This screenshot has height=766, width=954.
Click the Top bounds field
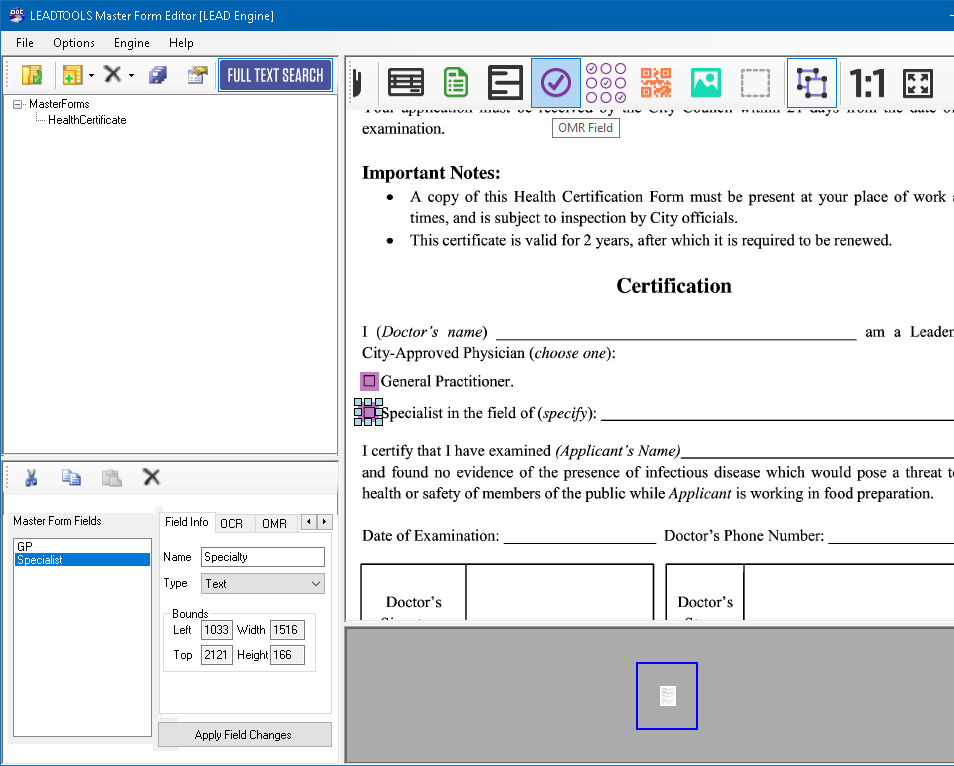point(217,655)
